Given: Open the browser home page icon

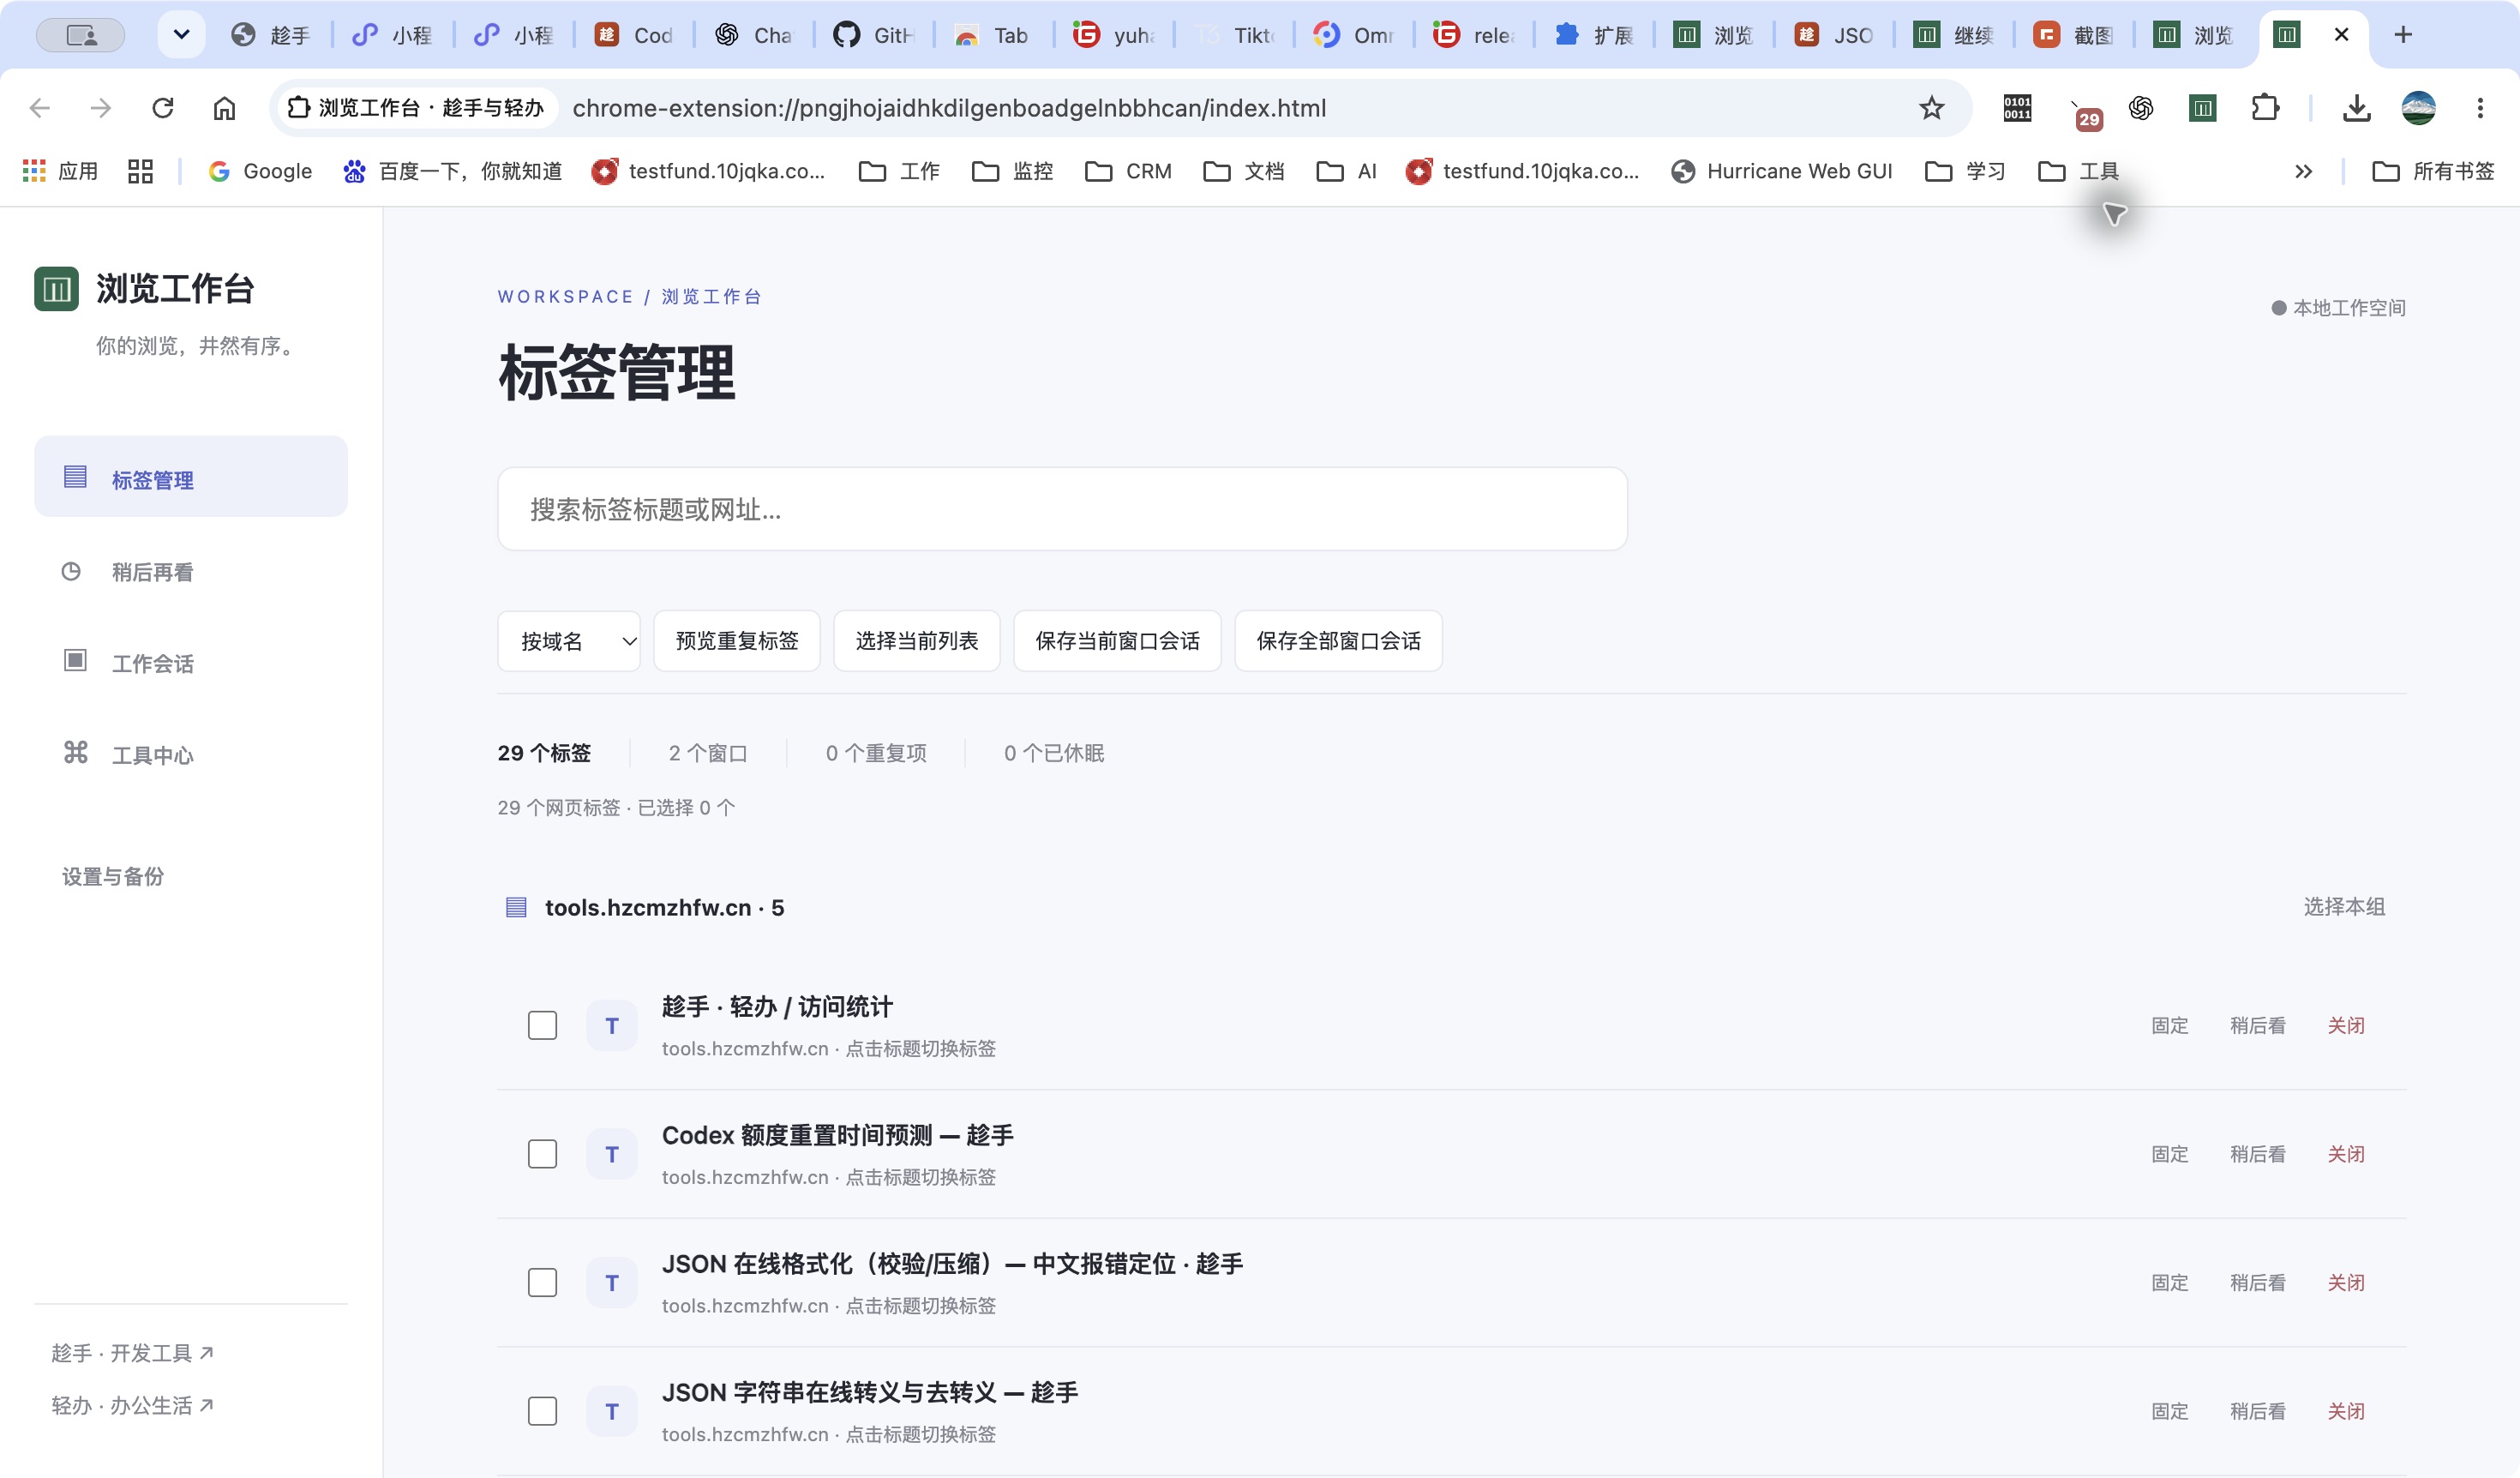Looking at the screenshot, I should click(224, 108).
